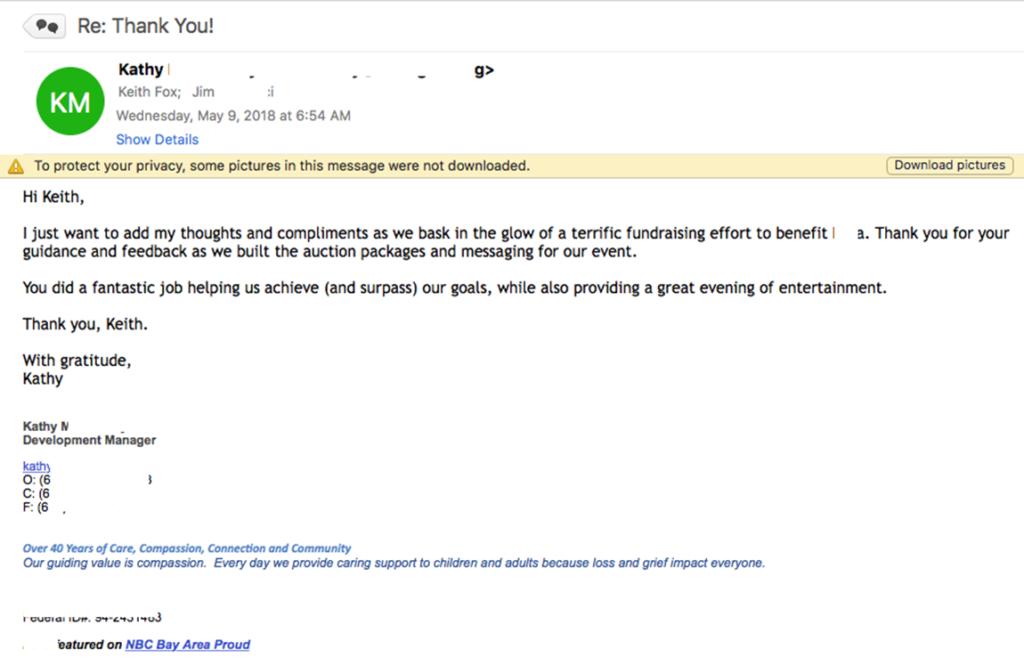The height and width of the screenshot is (666, 1024).
Task: Click the paragraph starting You did a fantastic job
Action: 455,288
